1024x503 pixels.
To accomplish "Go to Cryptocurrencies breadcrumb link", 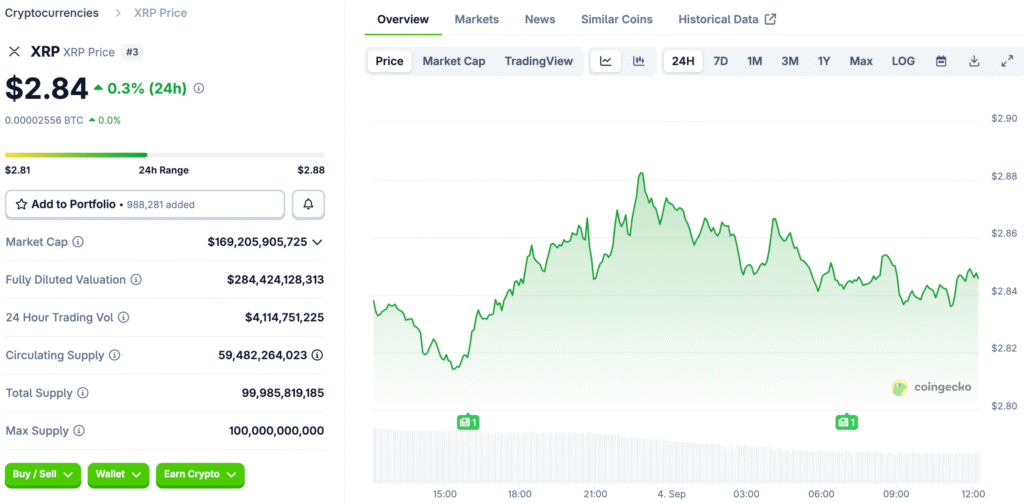I will (x=52, y=13).
